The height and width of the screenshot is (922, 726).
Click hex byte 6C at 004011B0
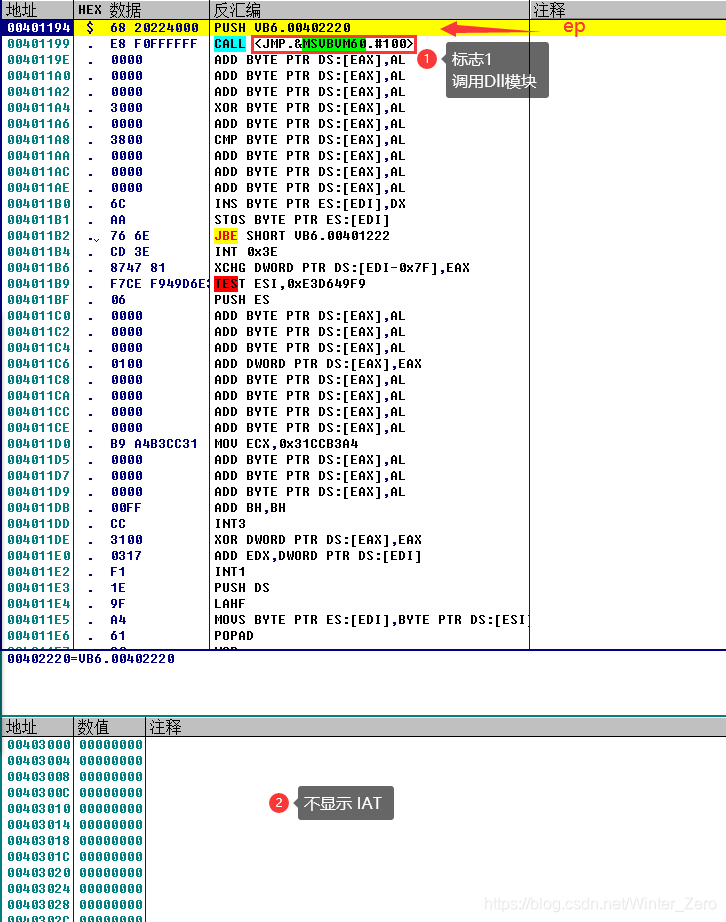coord(118,203)
